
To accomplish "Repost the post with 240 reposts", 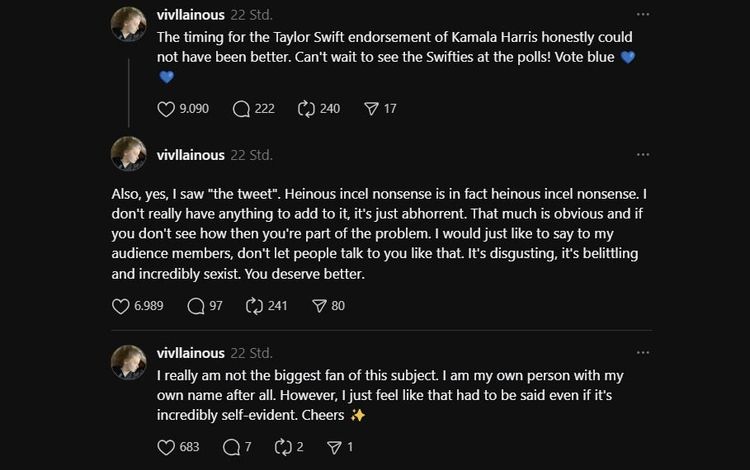I will coord(306,108).
